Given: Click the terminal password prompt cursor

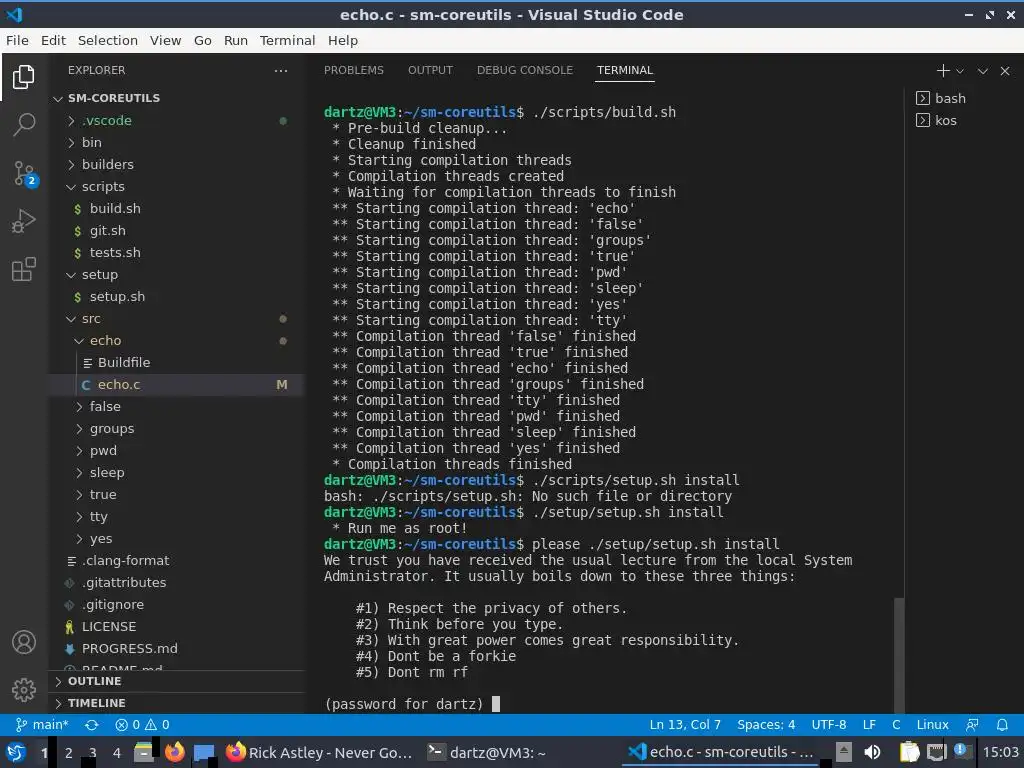Looking at the screenshot, I should click(496, 704).
